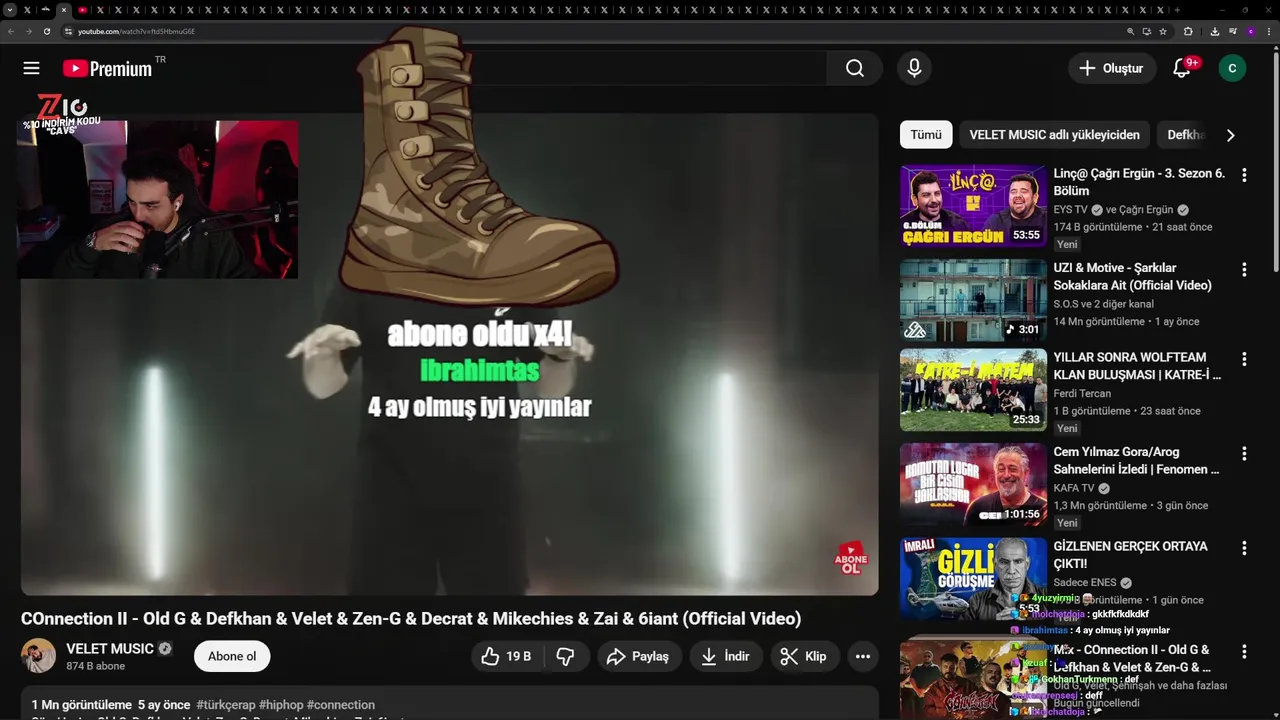Open options menu for UZI & Motive video
Image resolution: width=1280 pixels, height=720 pixels.
(x=1244, y=270)
